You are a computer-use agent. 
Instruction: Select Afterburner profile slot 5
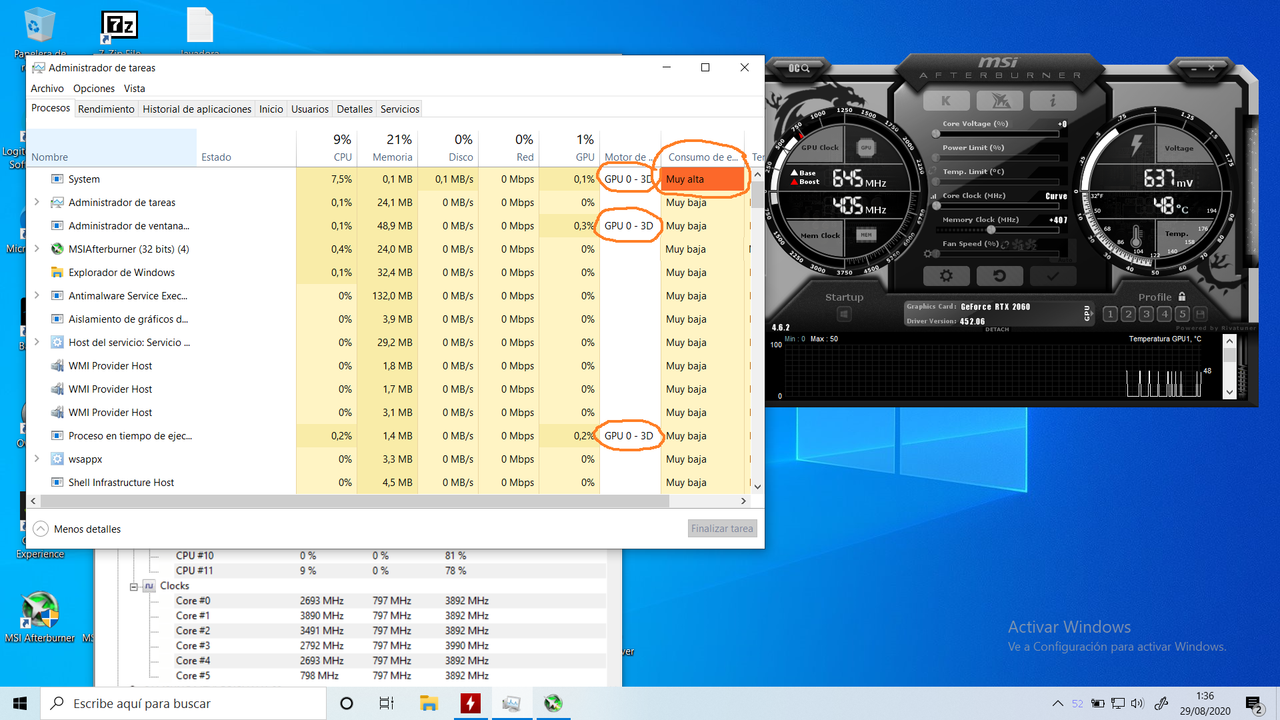1182,314
